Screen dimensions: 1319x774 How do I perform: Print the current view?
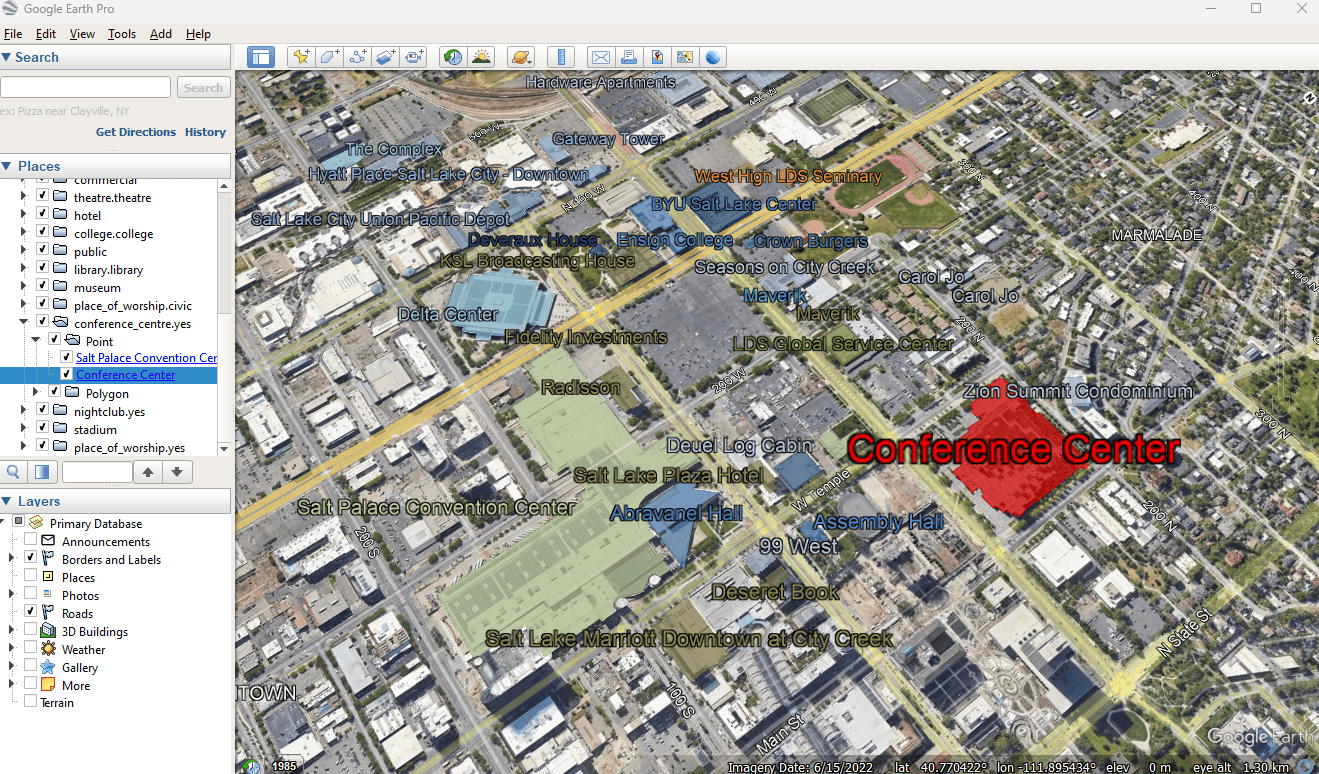click(x=628, y=57)
